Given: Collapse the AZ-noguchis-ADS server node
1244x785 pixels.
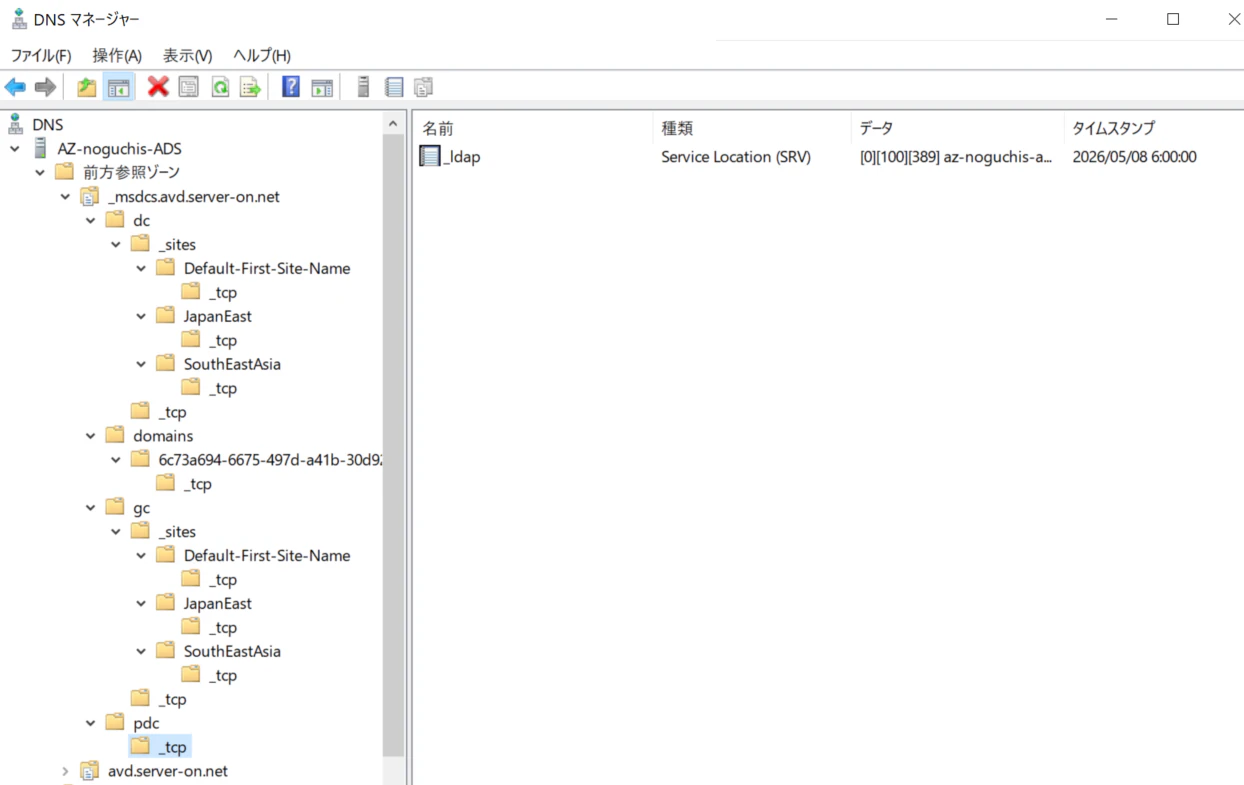Looking at the screenshot, I should point(15,148).
